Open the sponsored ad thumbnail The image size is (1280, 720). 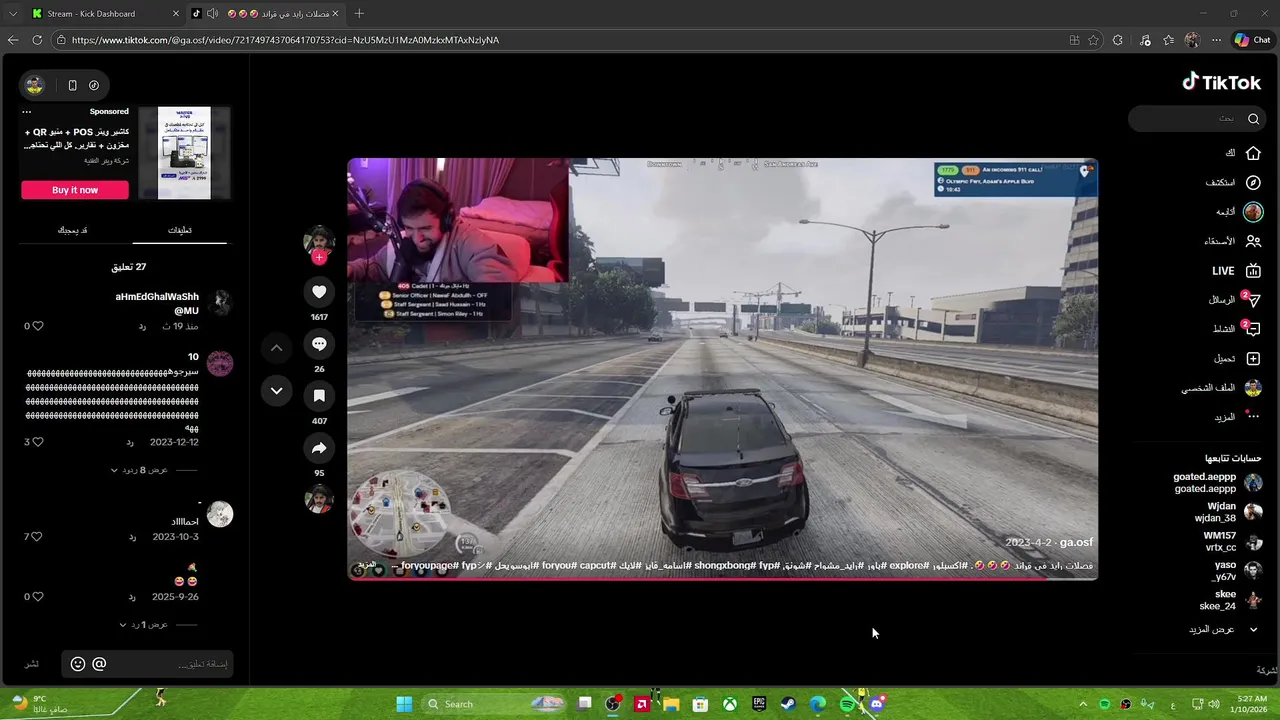pos(184,153)
